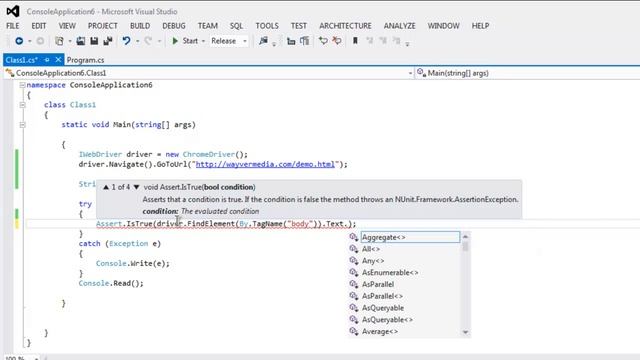640x360 pixels.
Task: Click the Undo arrow icon
Action: point(127,41)
